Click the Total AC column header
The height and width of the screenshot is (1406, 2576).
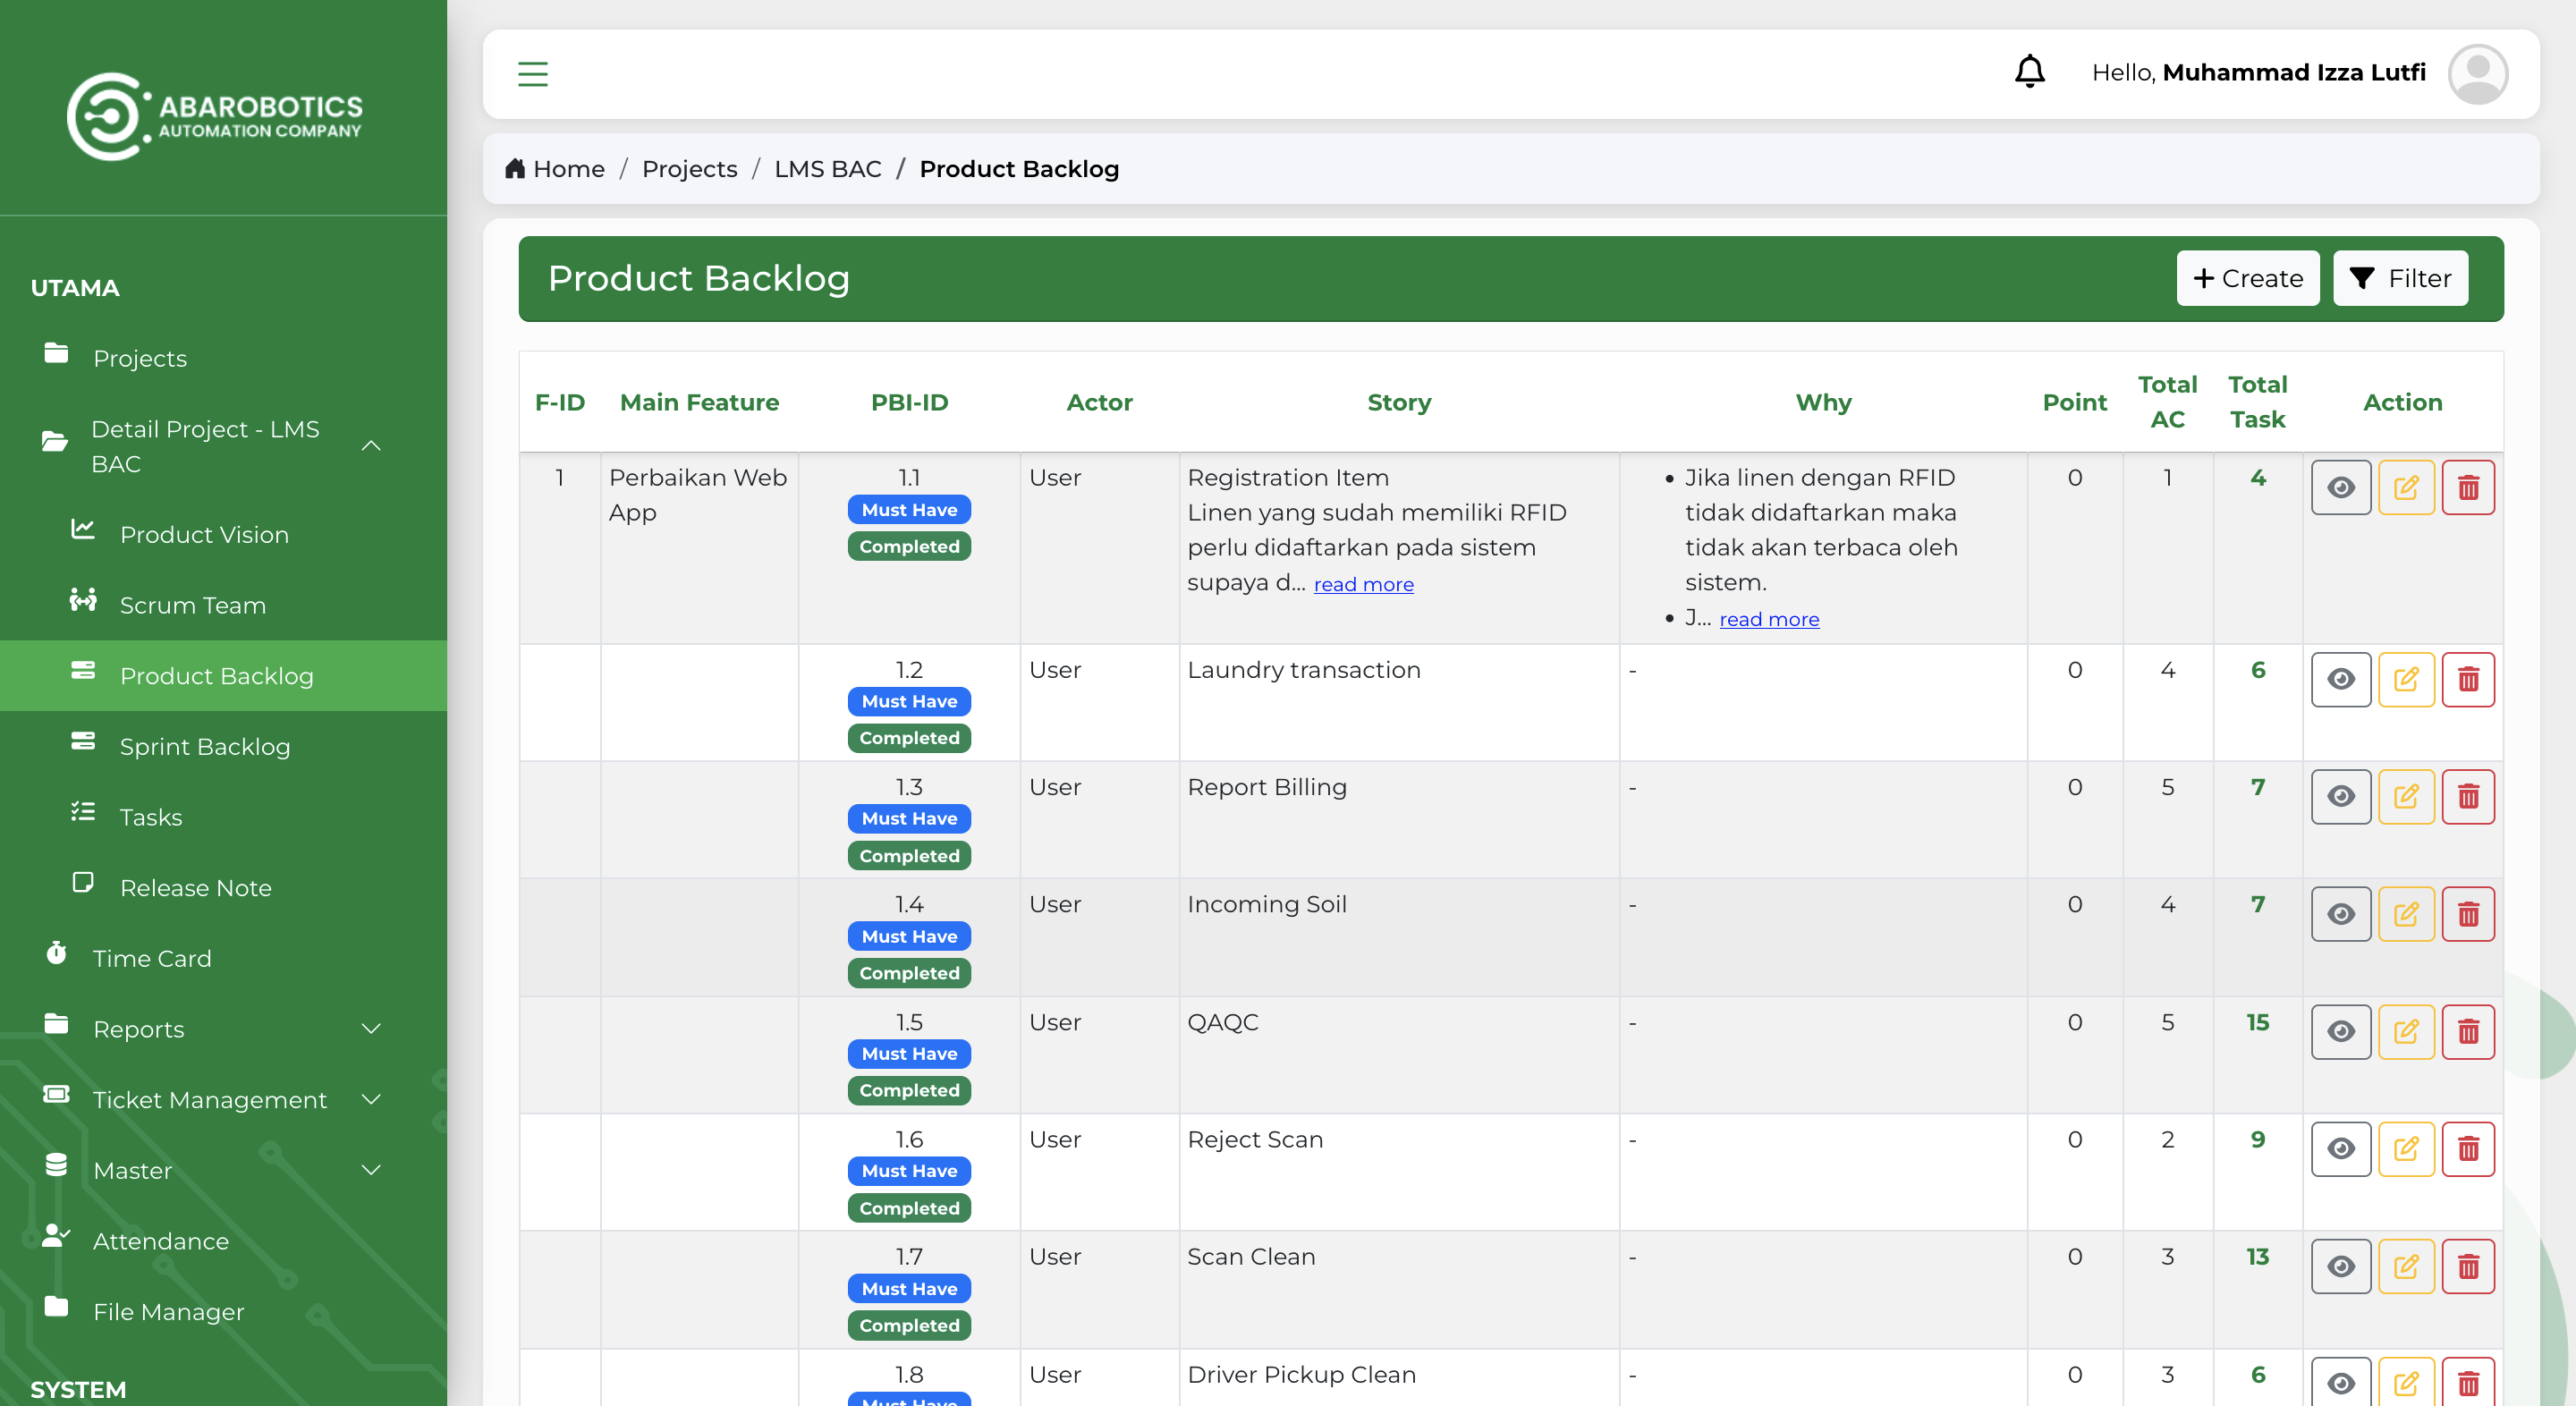tap(2167, 402)
